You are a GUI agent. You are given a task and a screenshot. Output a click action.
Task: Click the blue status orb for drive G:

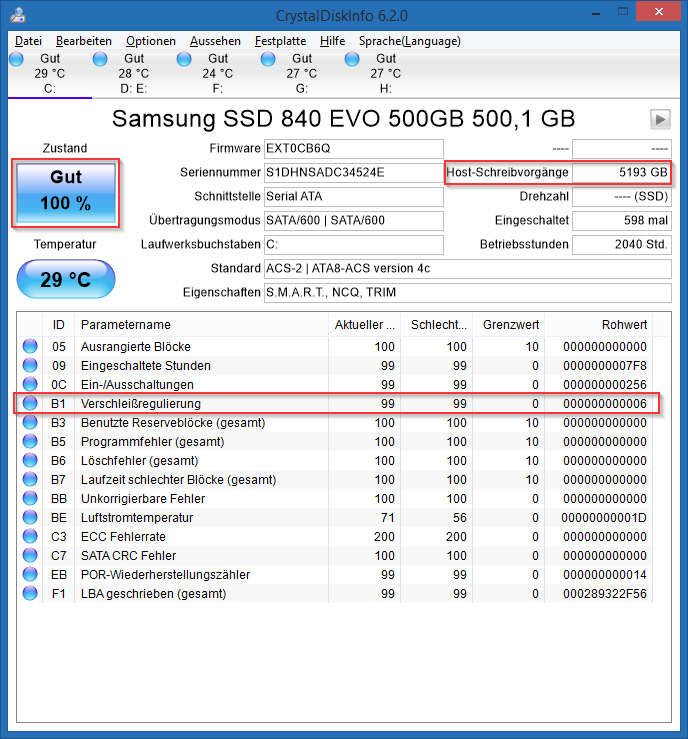coord(268,59)
